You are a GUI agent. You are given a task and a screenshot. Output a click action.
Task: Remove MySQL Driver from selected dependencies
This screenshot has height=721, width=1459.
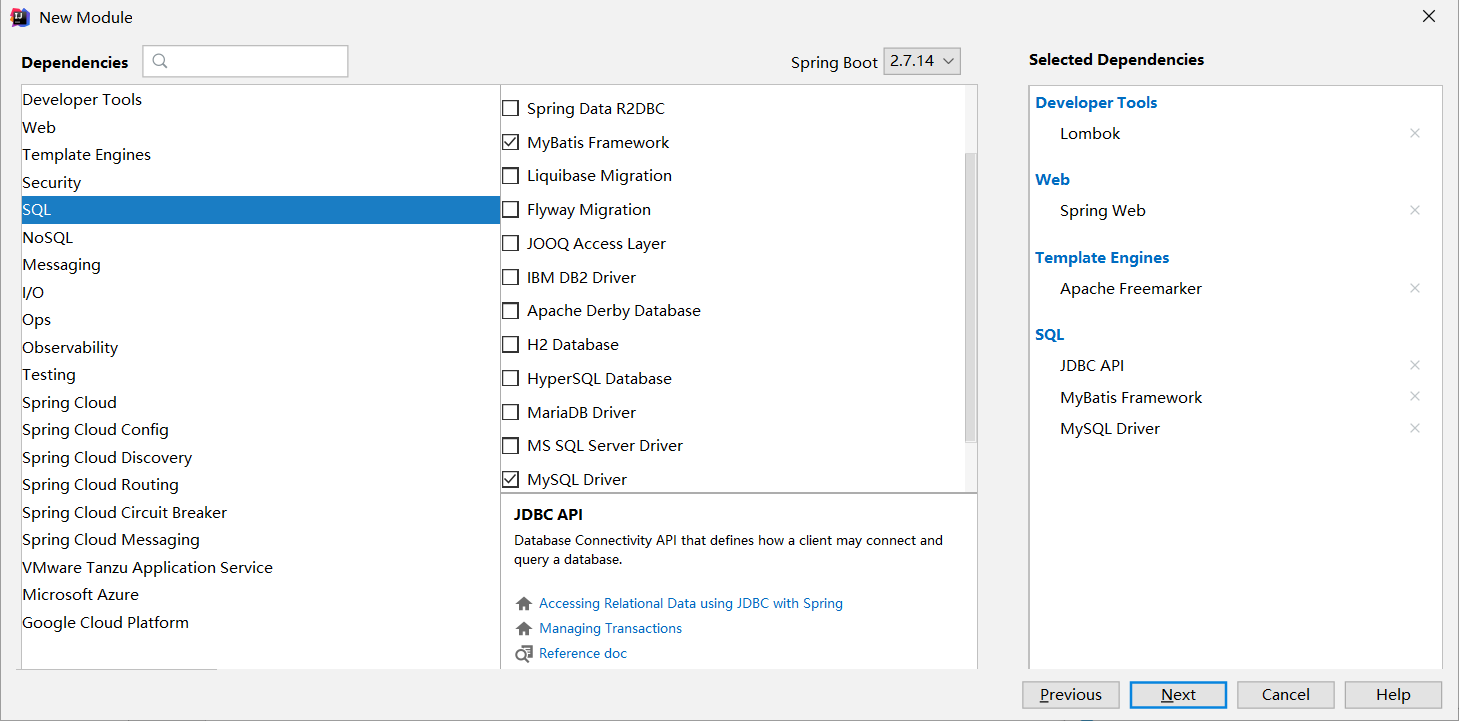[1414, 428]
